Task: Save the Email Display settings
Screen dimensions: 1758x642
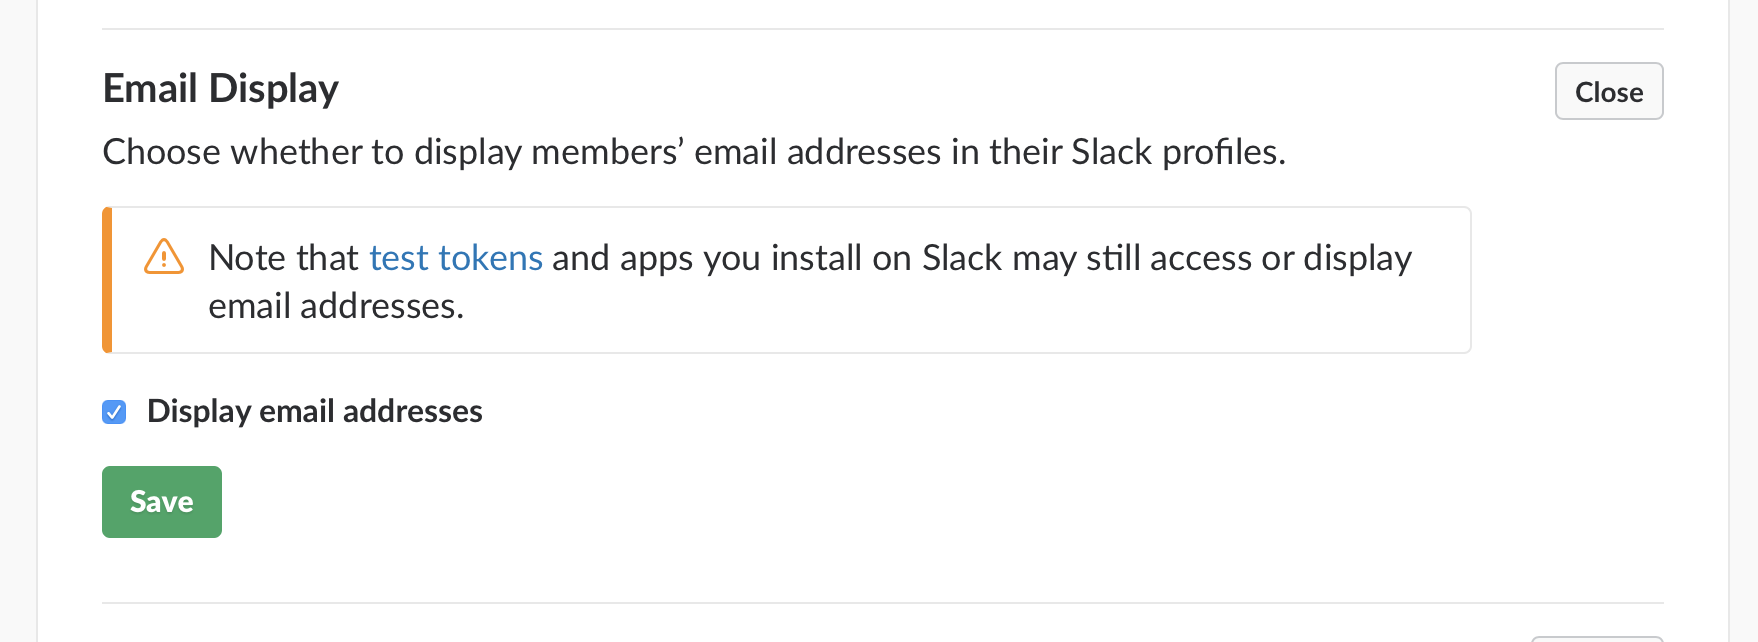Action: [x=162, y=502]
